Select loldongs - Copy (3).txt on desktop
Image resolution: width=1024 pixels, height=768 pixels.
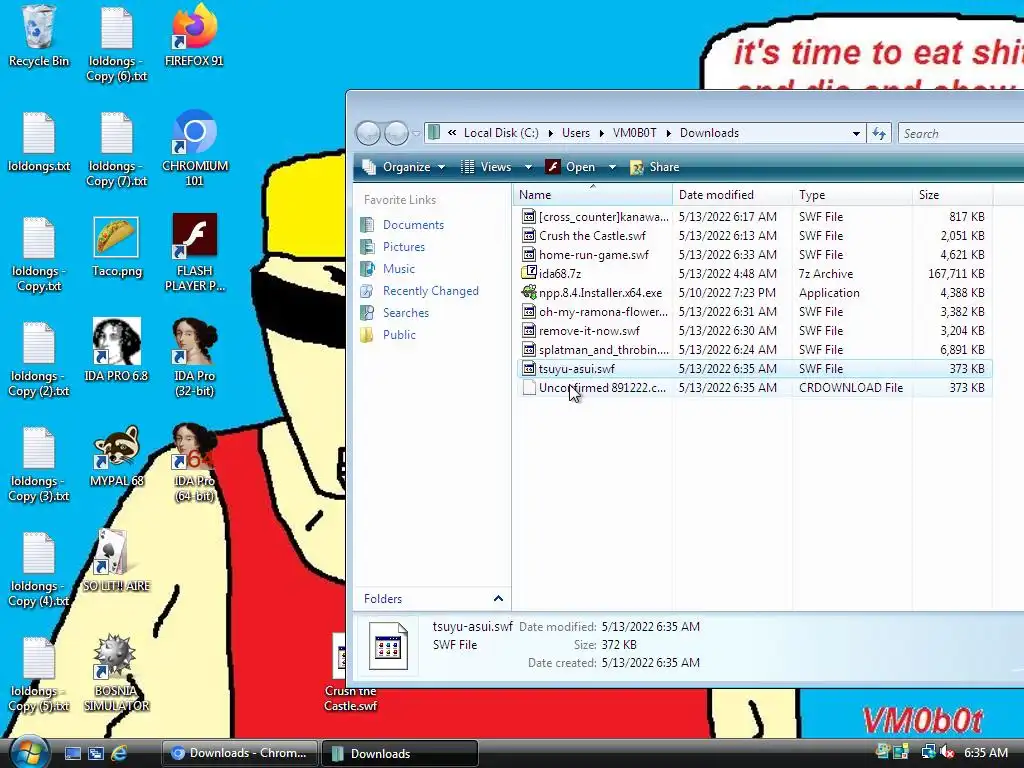(39, 464)
